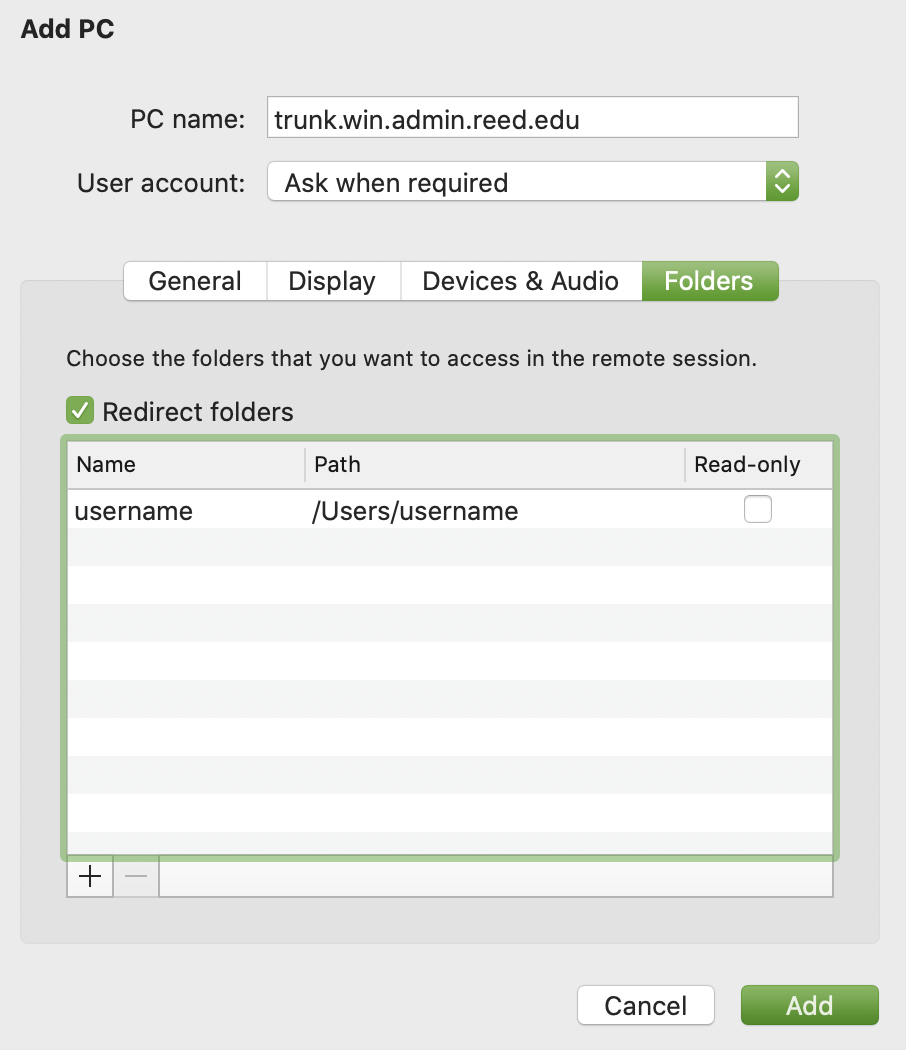Sort by the Name column header
Viewport: 906px width, 1050px height.
(186, 465)
